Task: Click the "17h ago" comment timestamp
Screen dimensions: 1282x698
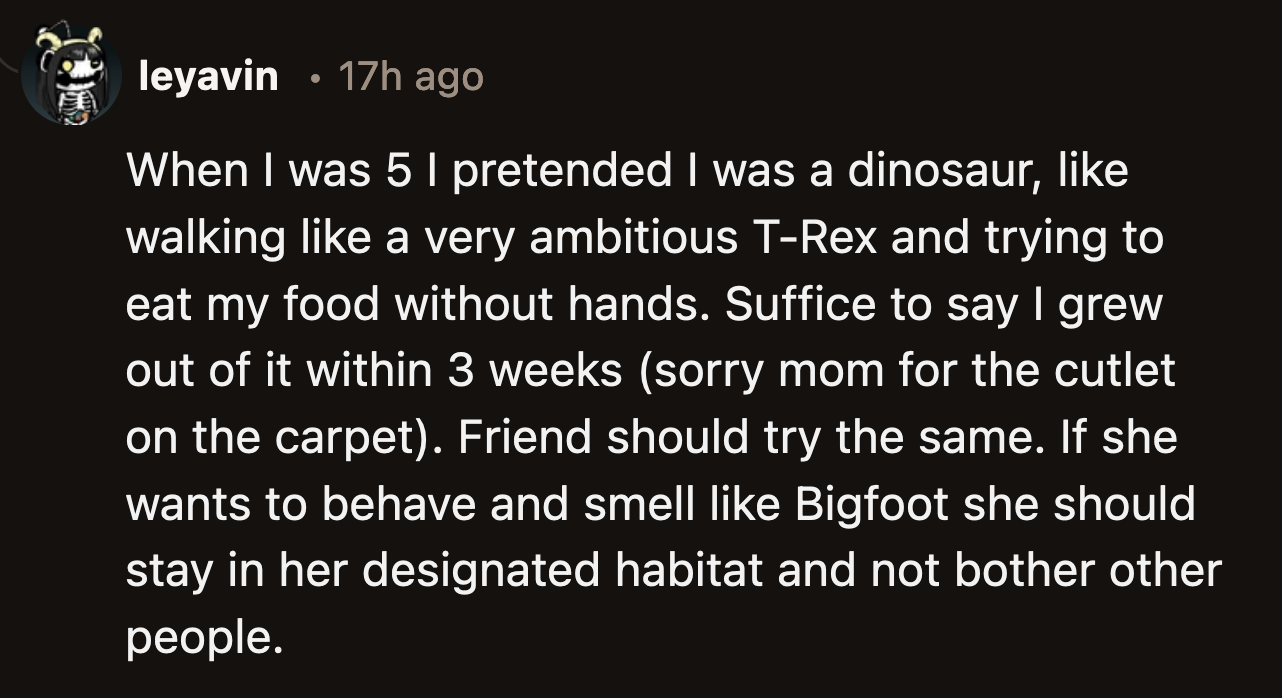Action: click(411, 76)
